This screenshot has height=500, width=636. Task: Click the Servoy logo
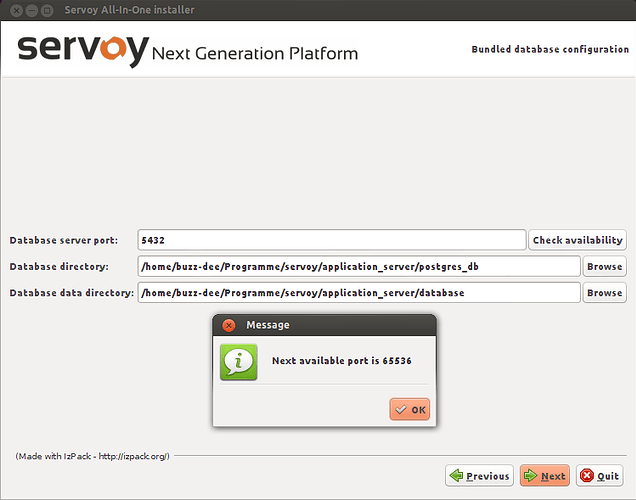[83, 50]
